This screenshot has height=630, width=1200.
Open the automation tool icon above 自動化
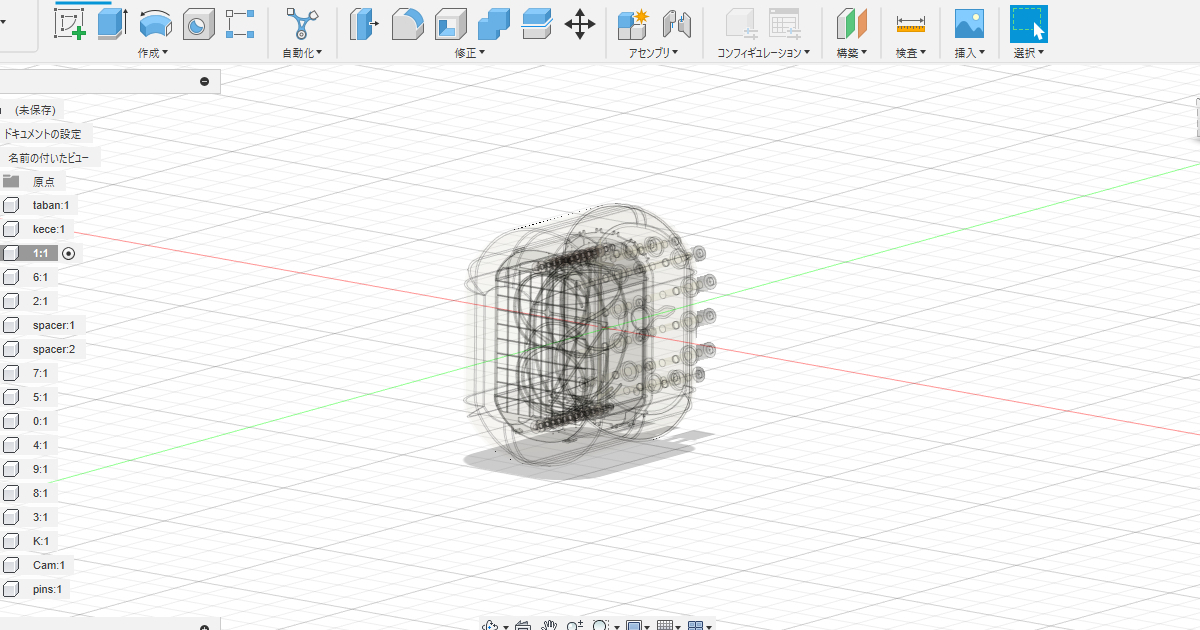pyautogui.click(x=302, y=23)
